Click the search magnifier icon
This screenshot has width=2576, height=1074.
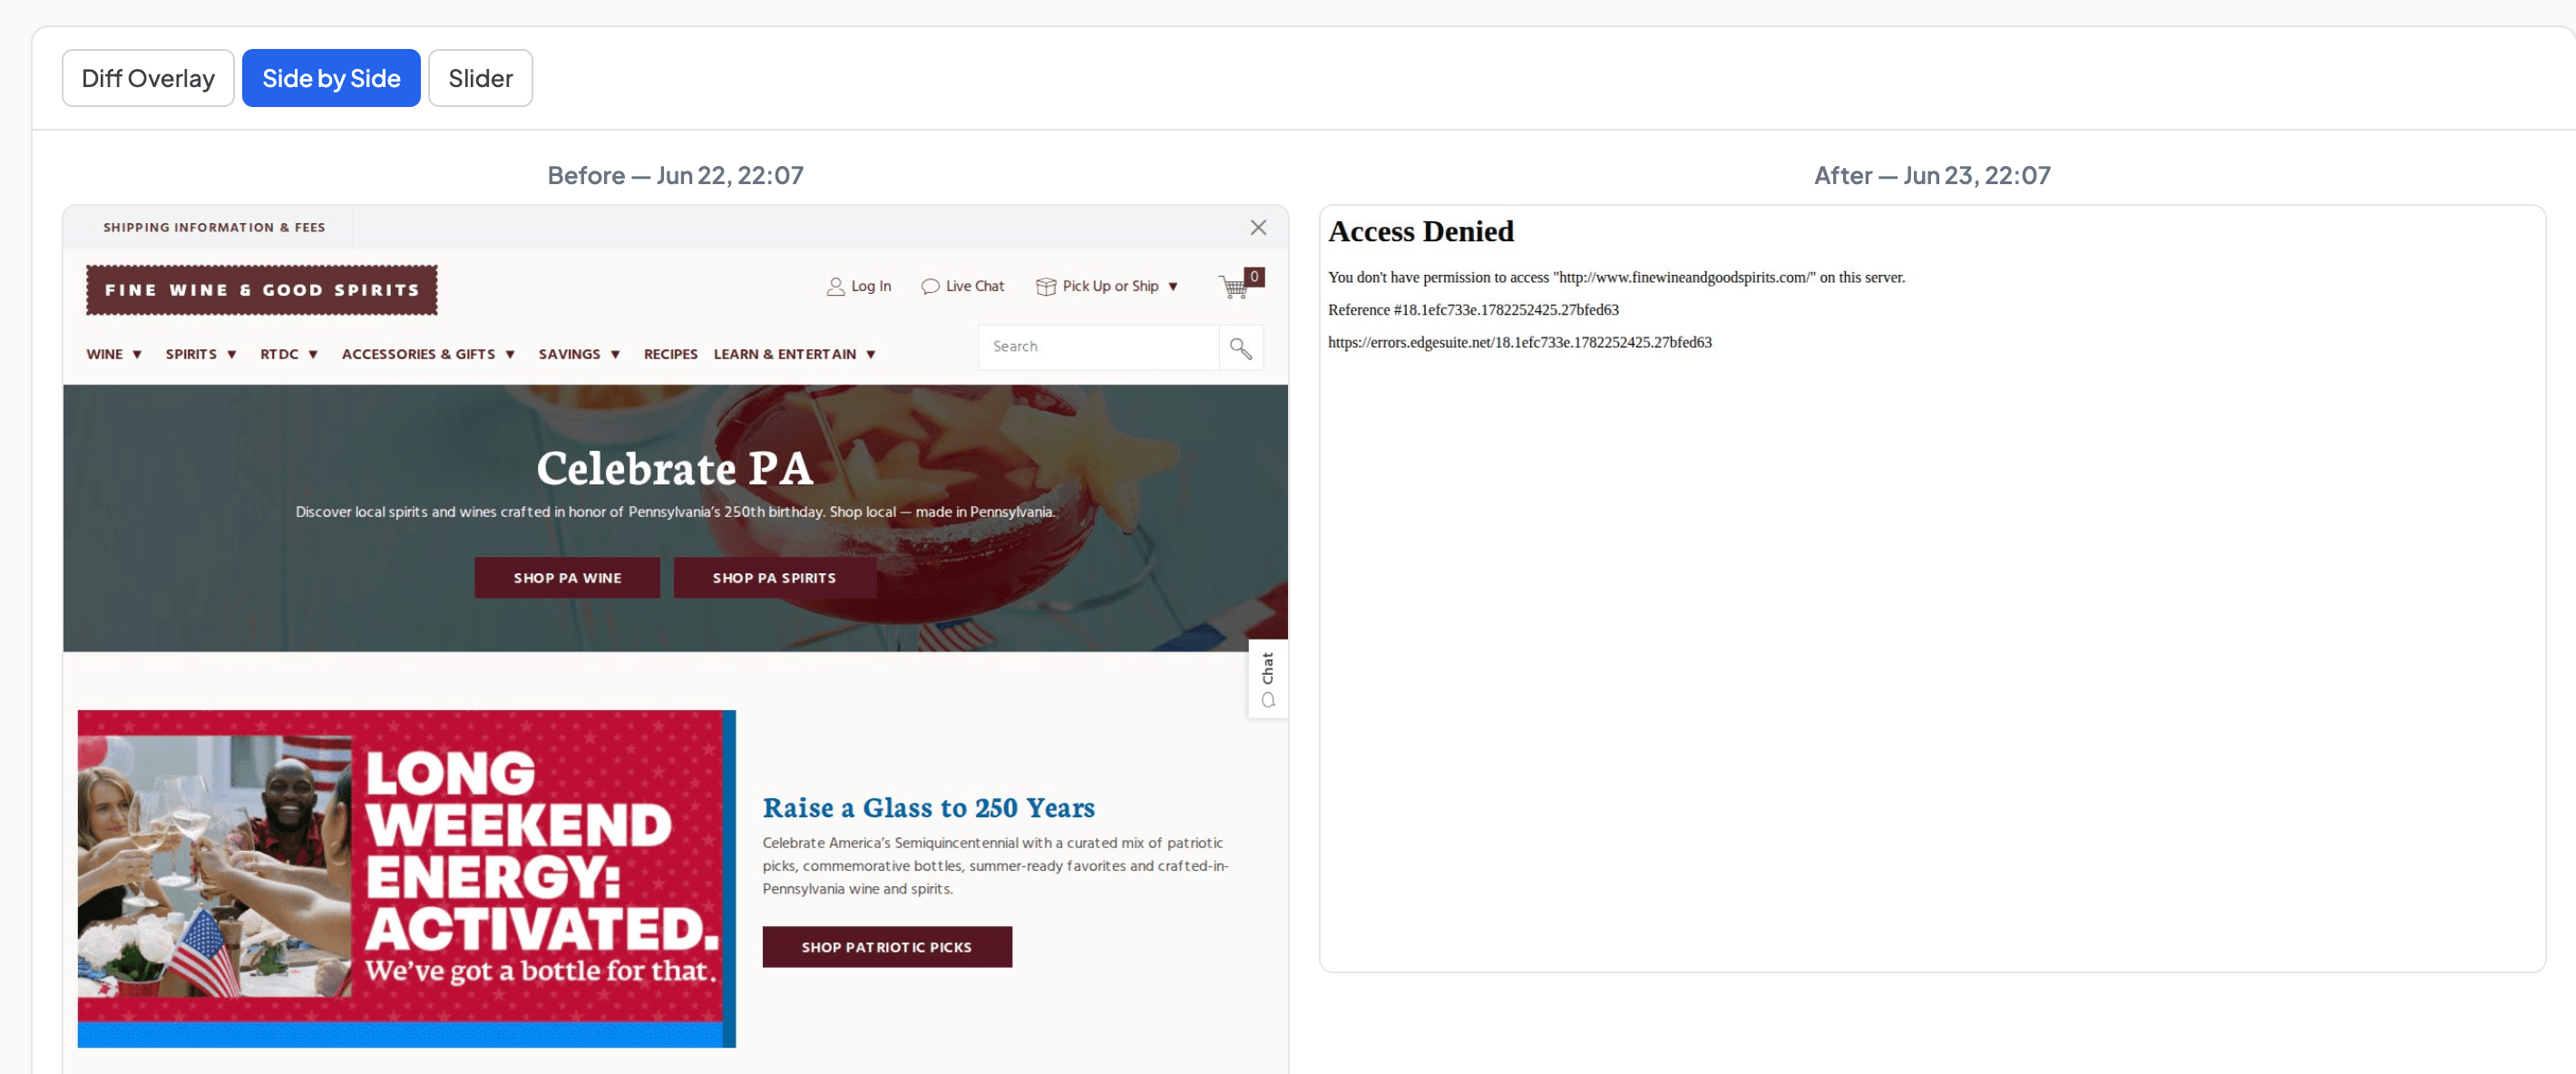click(x=1240, y=348)
